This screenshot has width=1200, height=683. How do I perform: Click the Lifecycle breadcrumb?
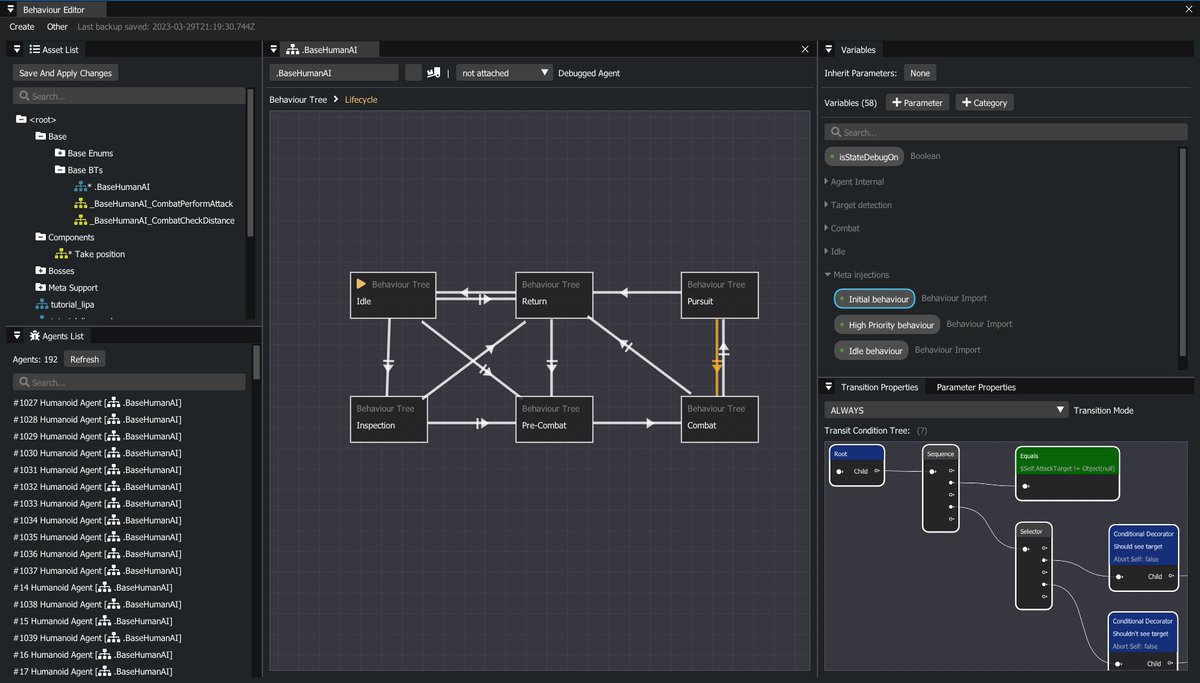[x=361, y=100]
